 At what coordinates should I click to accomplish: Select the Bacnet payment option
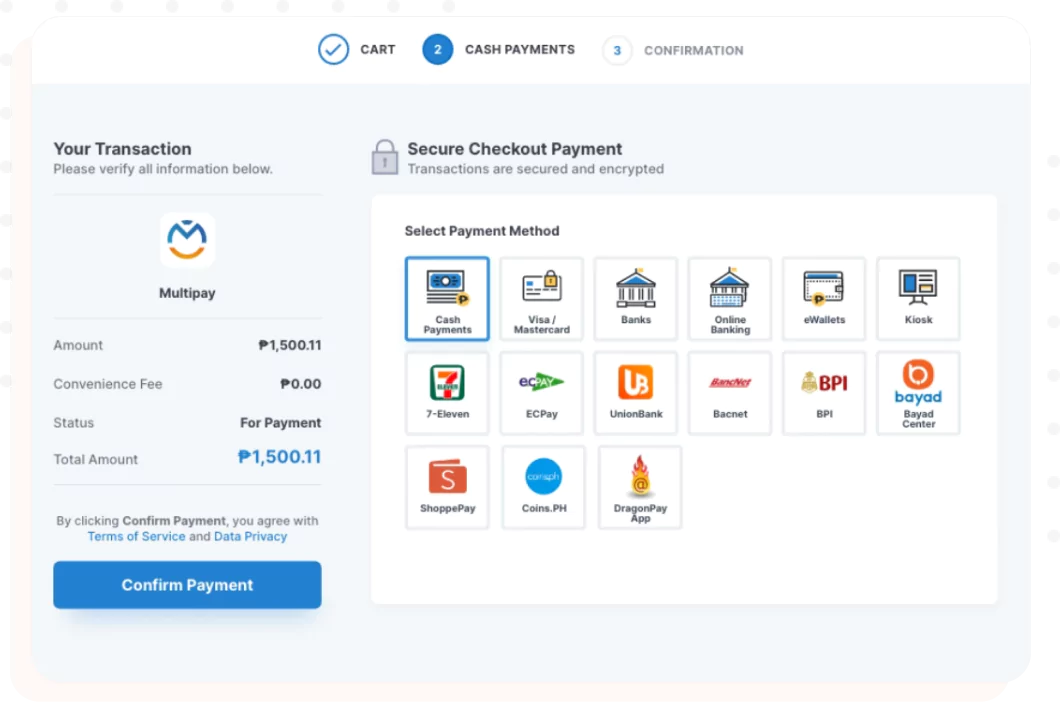730,393
